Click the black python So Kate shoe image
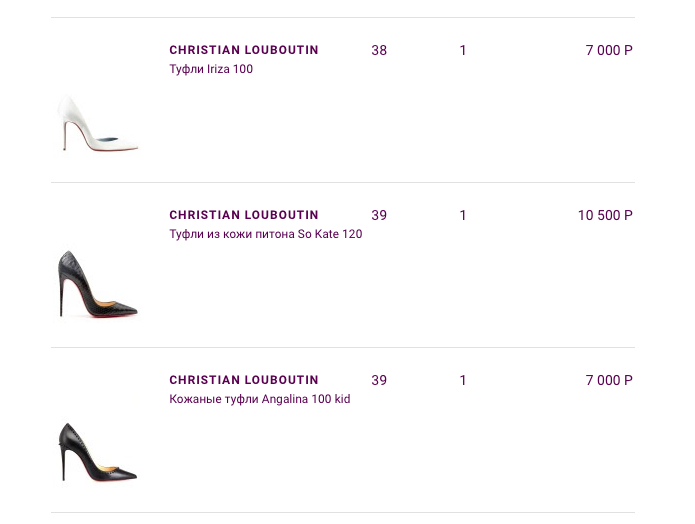695x524 pixels. coord(97,285)
